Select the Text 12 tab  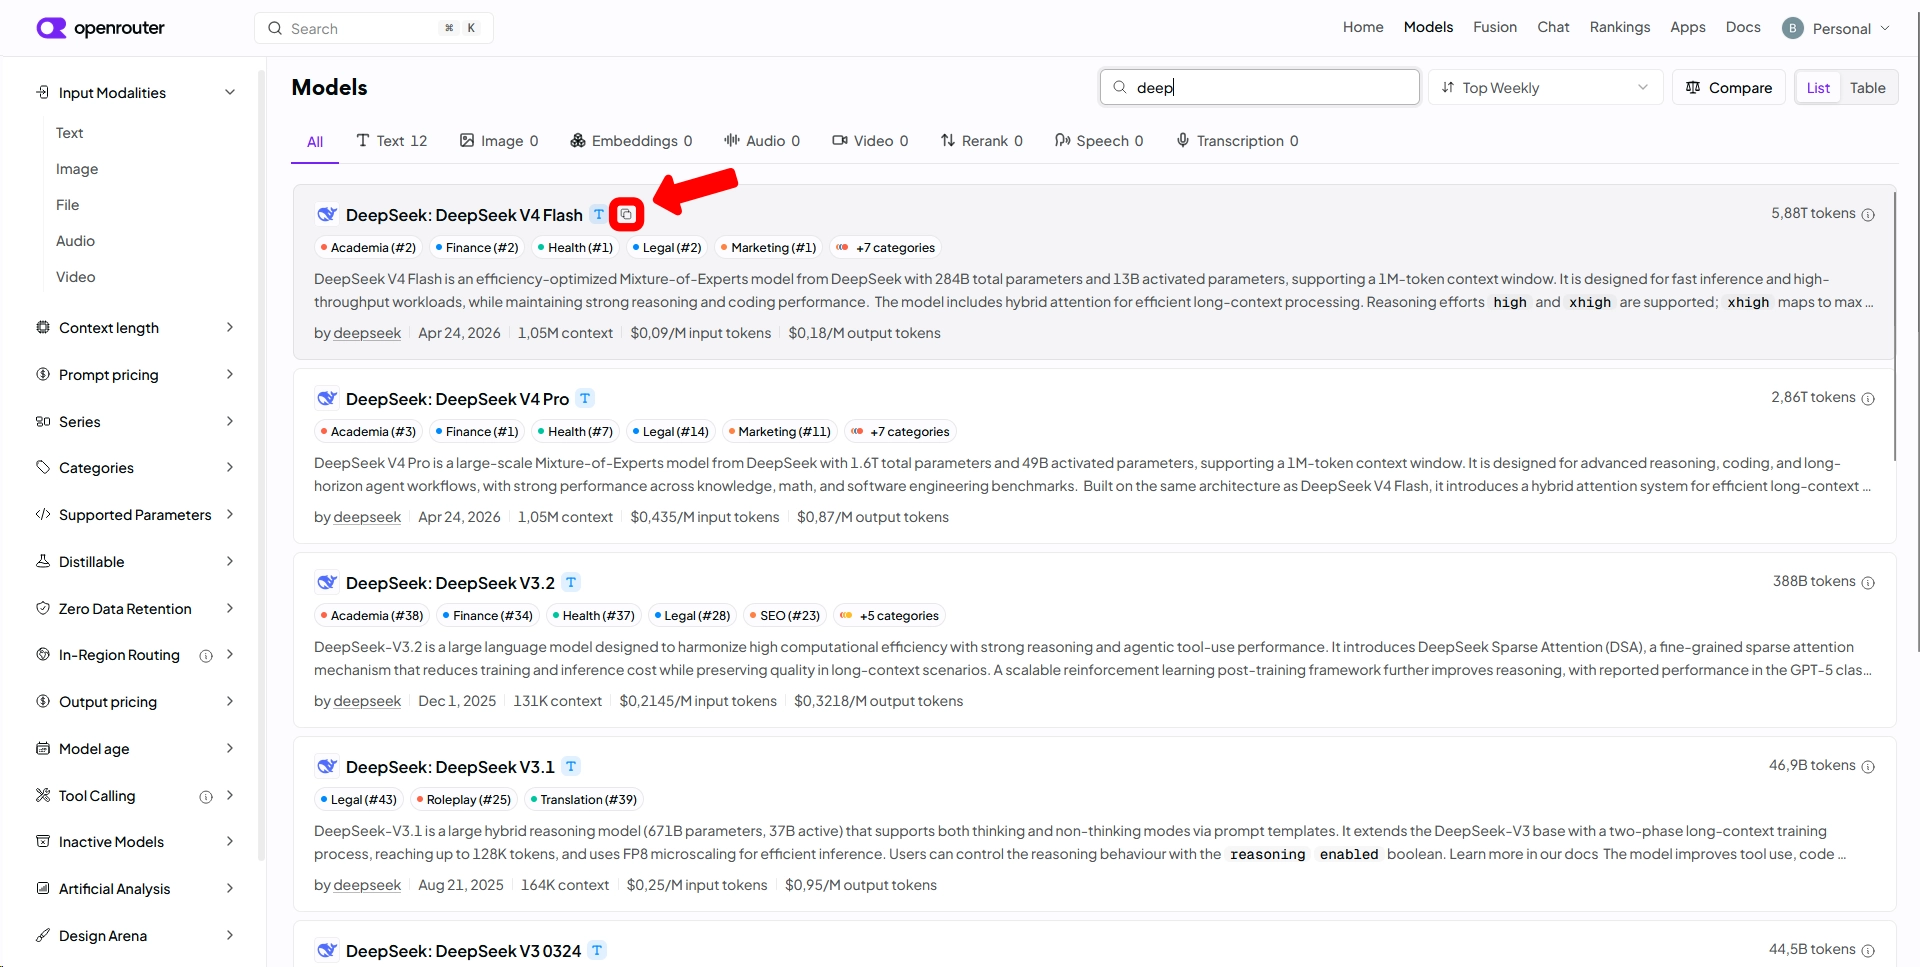pos(391,141)
